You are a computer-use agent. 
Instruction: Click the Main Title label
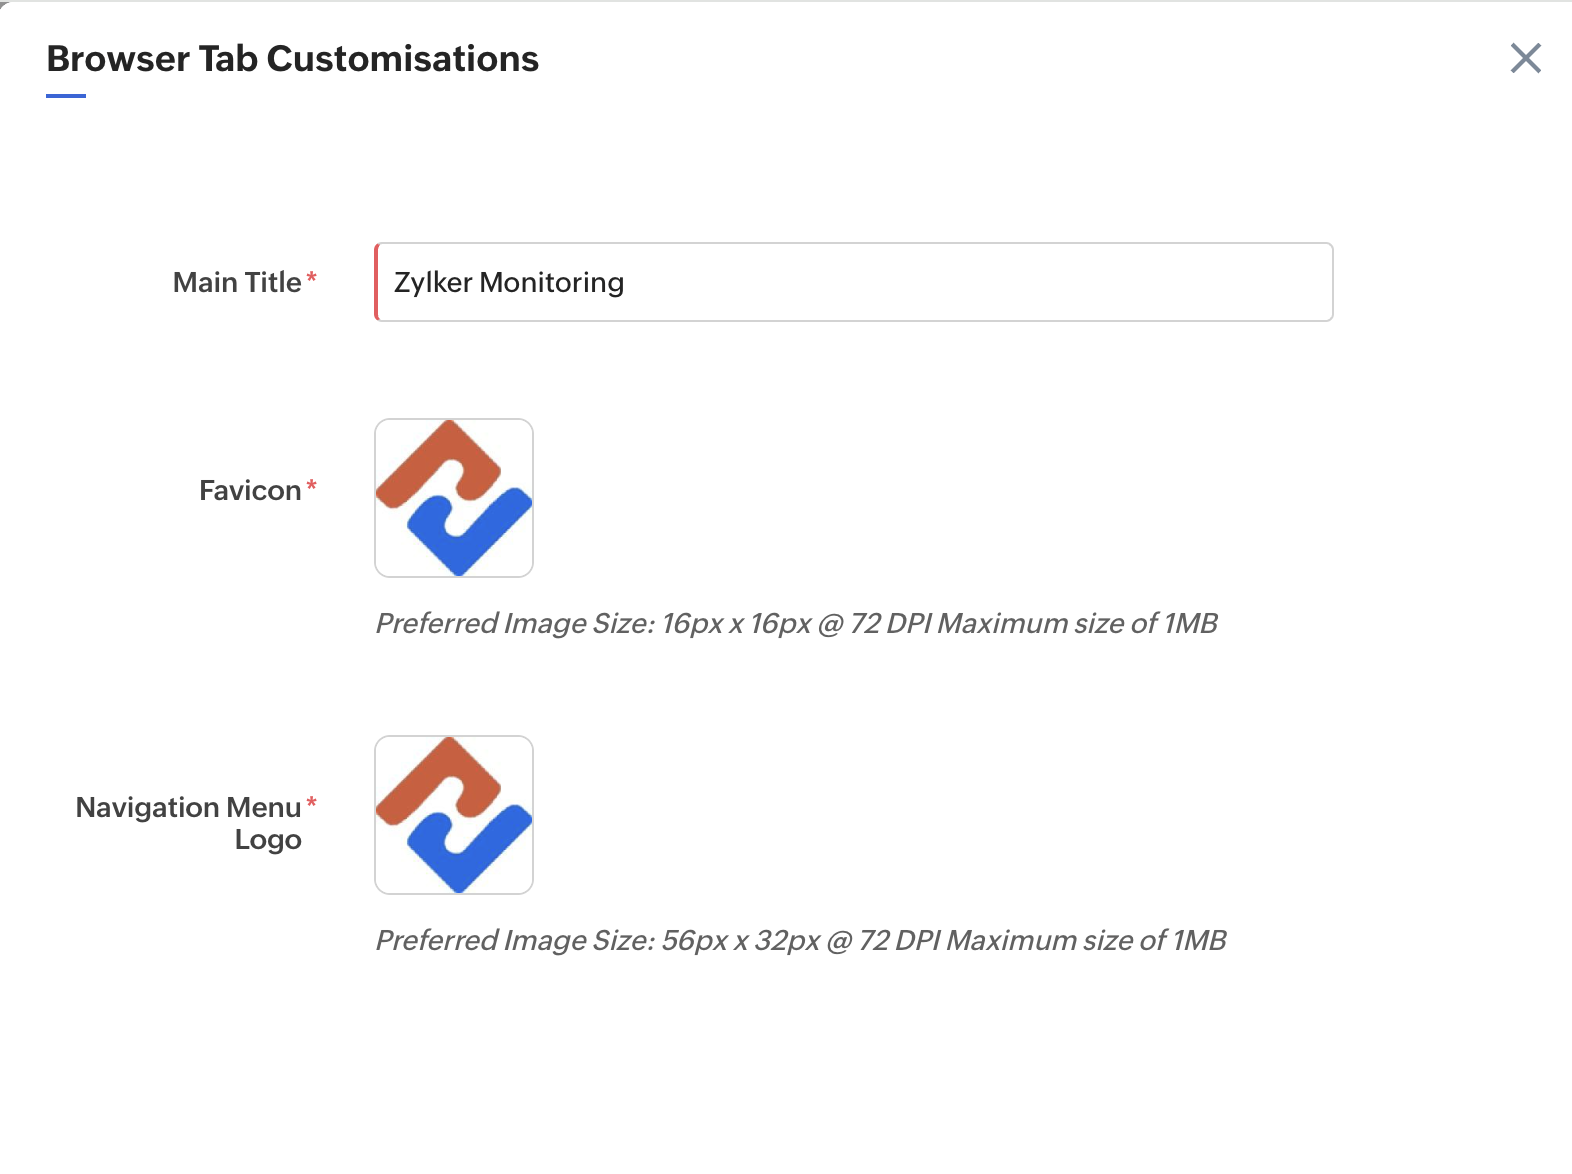237,282
